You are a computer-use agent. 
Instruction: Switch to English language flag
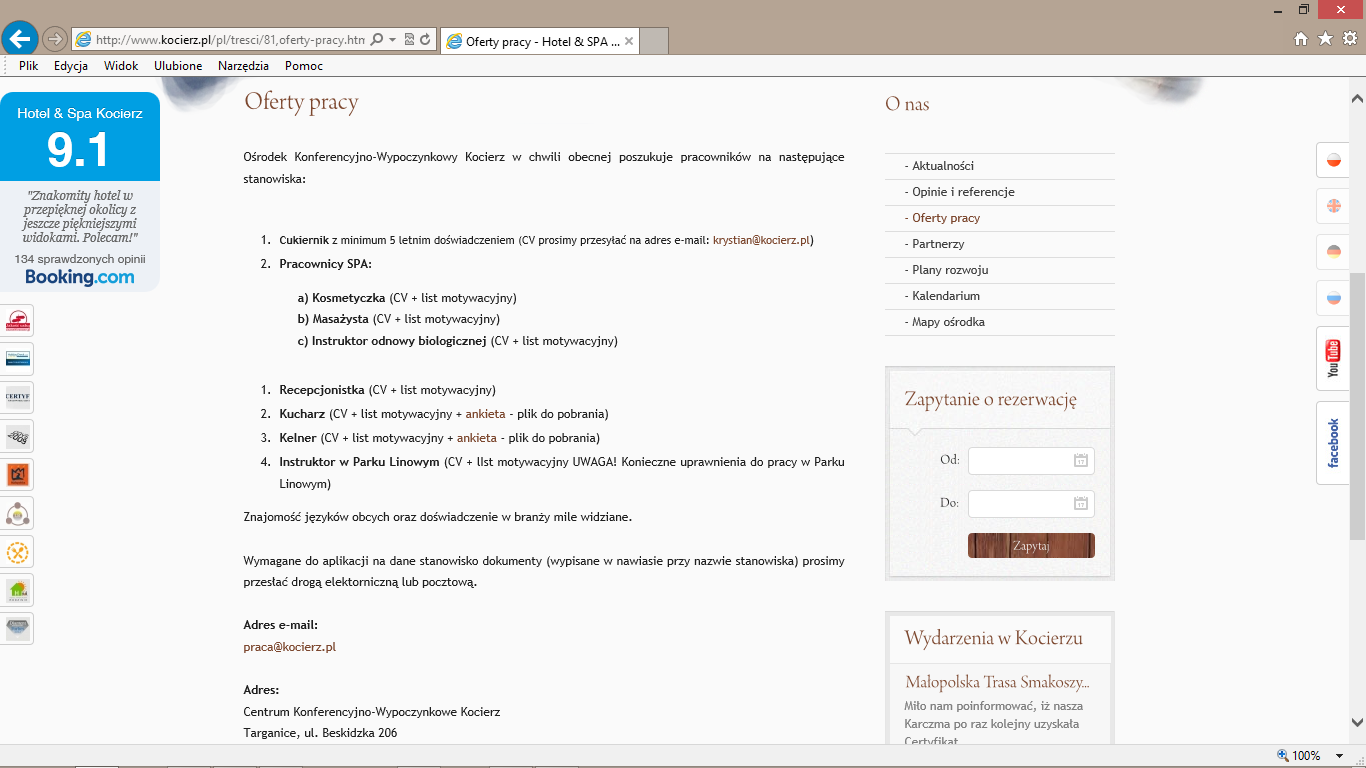pyautogui.click(x=1333, y=206)
